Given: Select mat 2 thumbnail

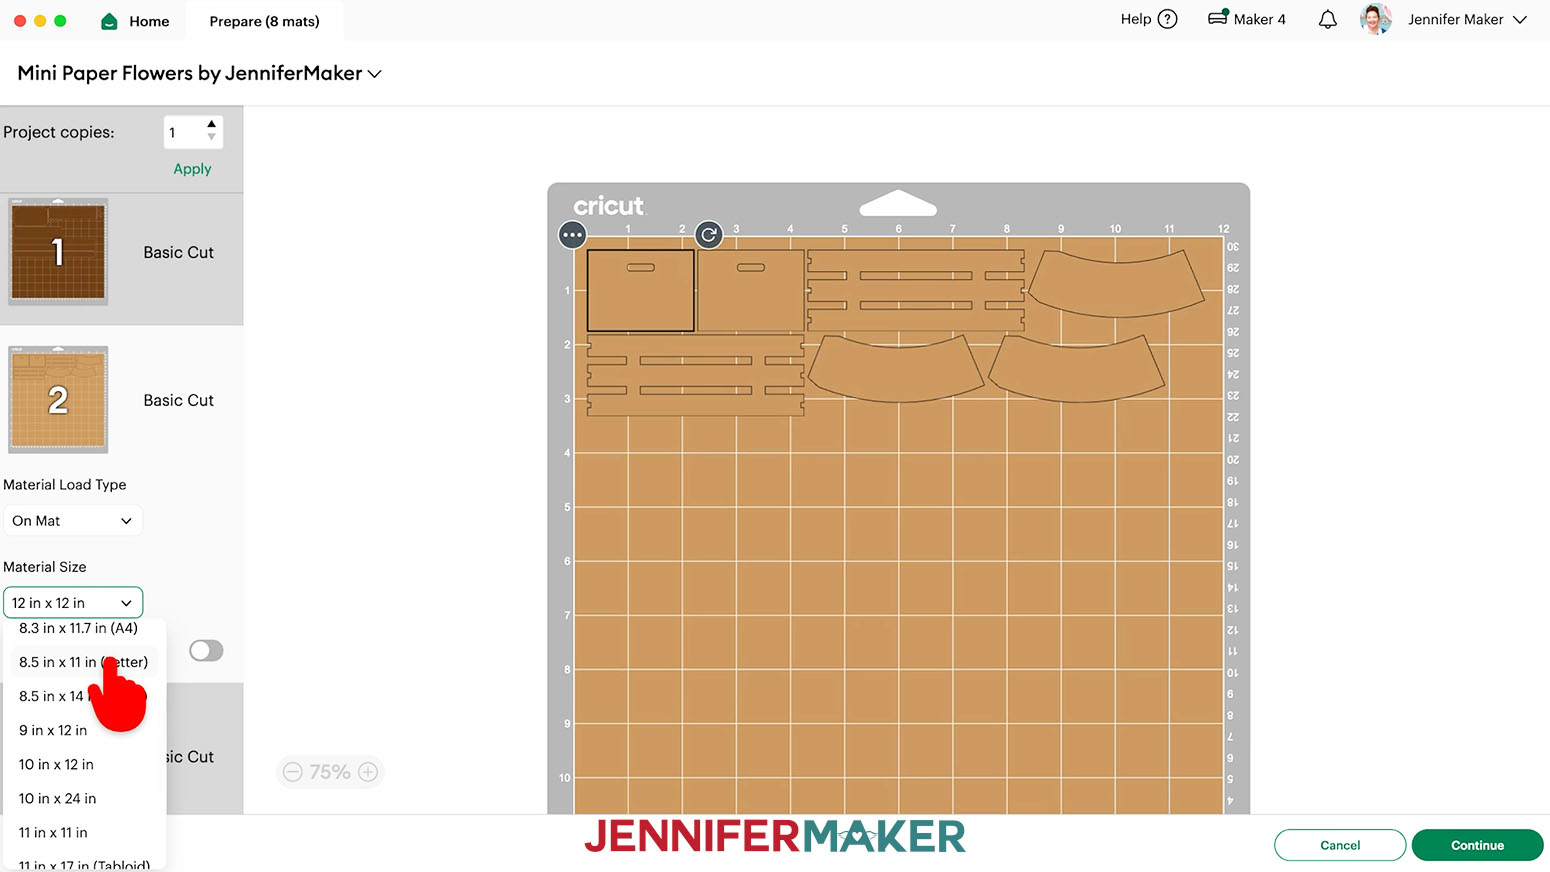Looking at the screenshot, I should point(58,399).
